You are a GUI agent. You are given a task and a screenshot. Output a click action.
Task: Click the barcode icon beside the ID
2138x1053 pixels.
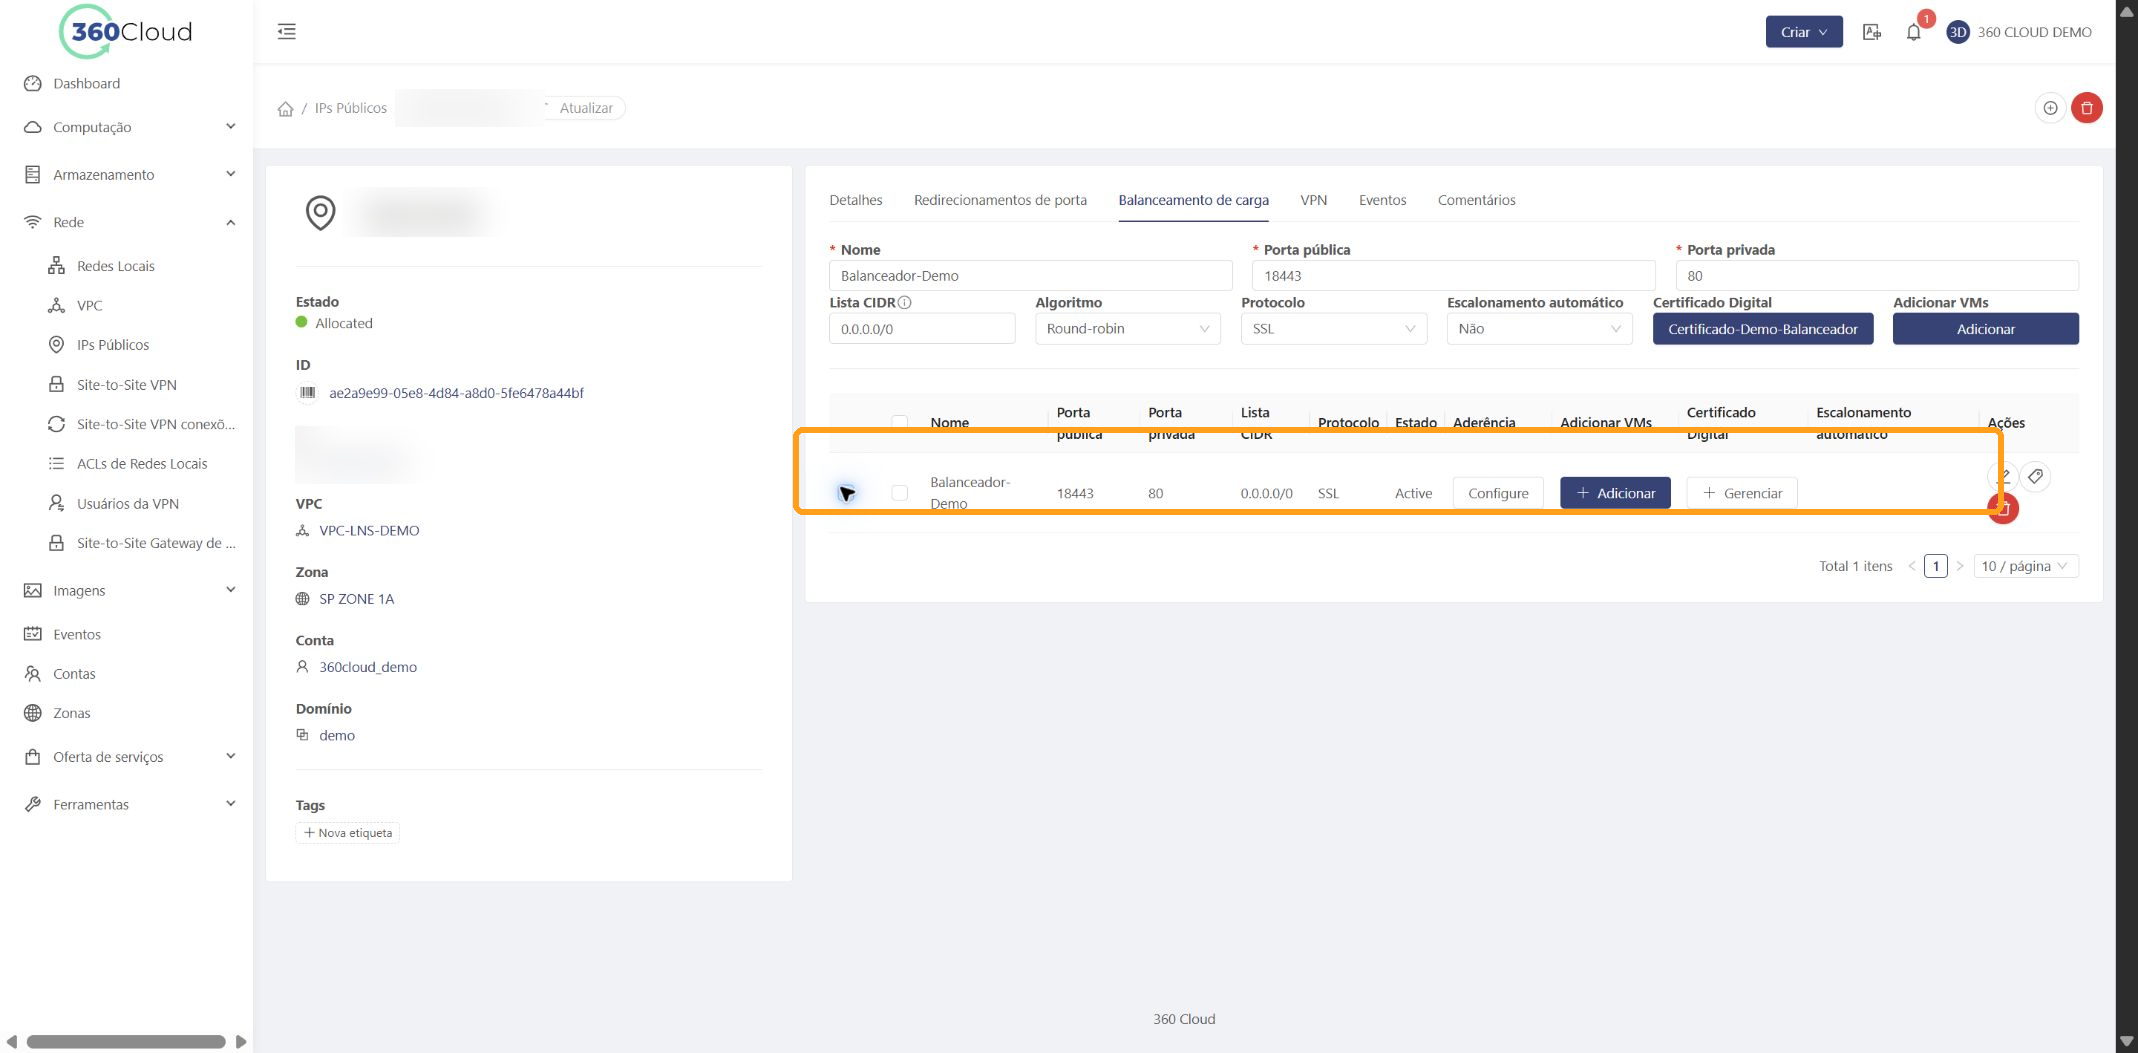point(307,393)
